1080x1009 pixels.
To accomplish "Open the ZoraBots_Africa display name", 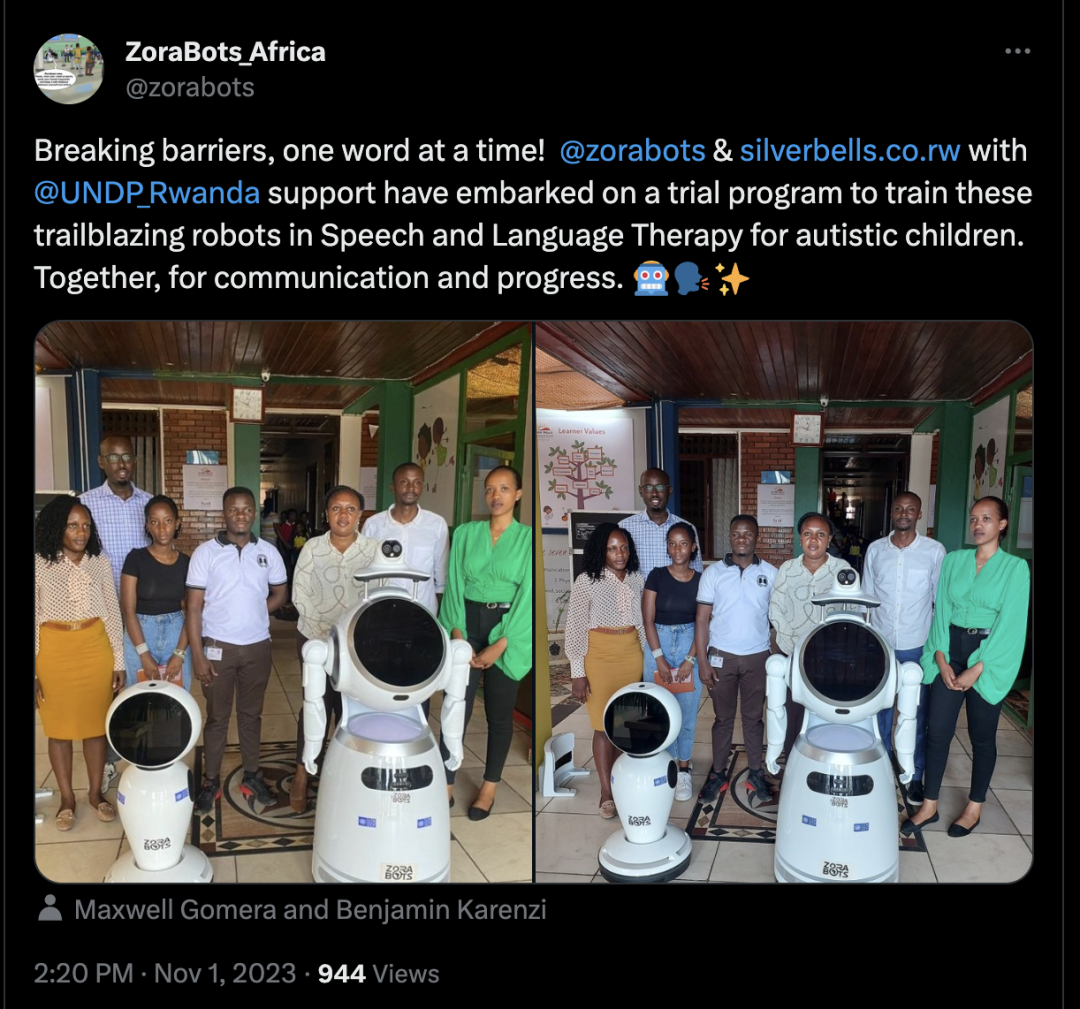I will coord(225,52).
